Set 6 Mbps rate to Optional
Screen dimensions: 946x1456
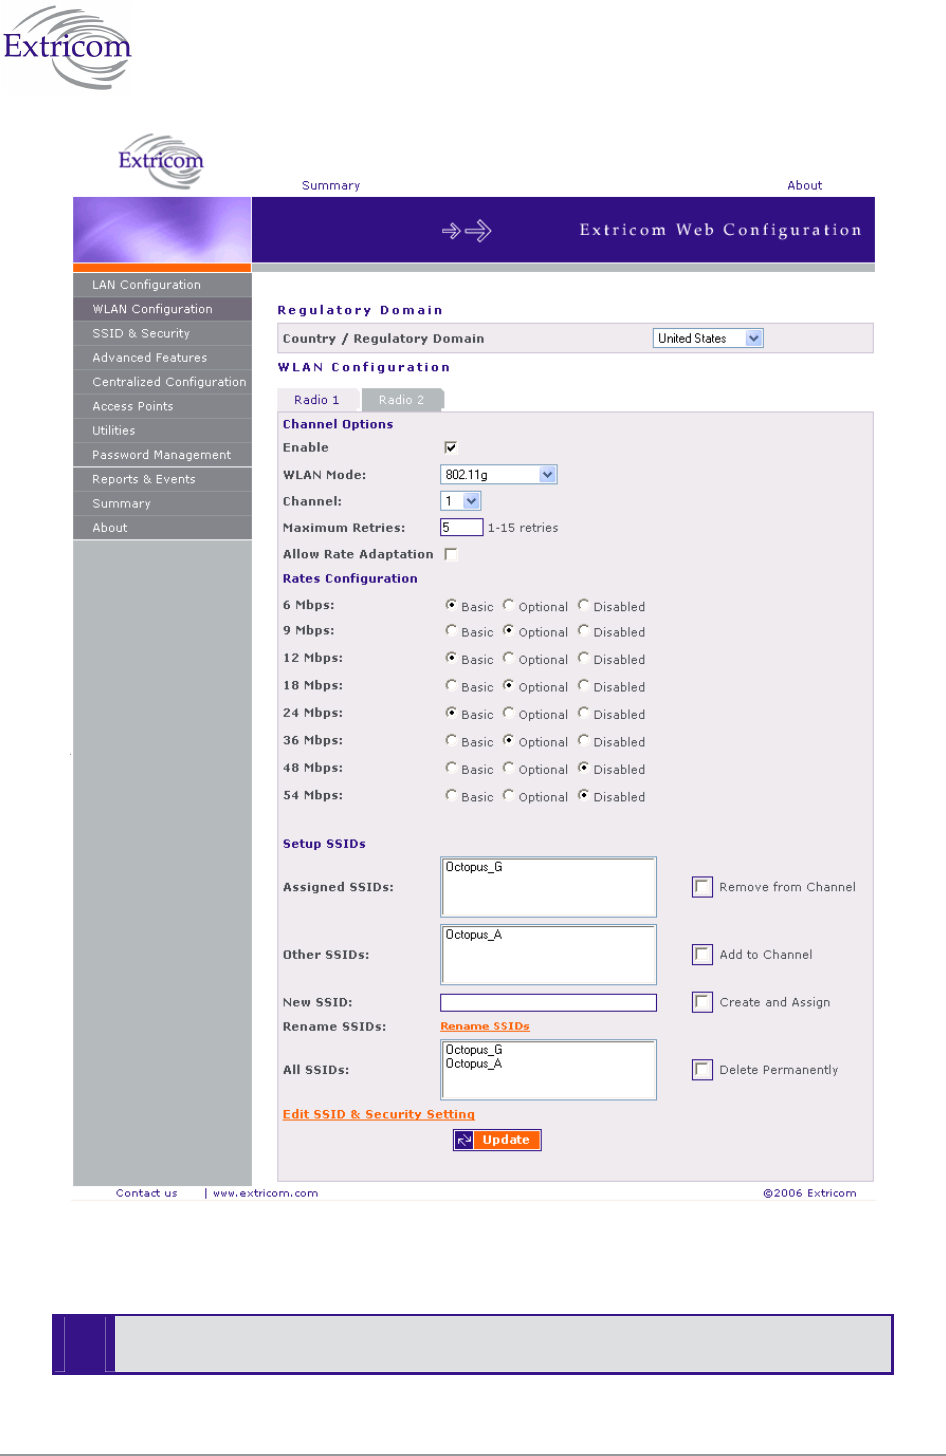(509, 606)
